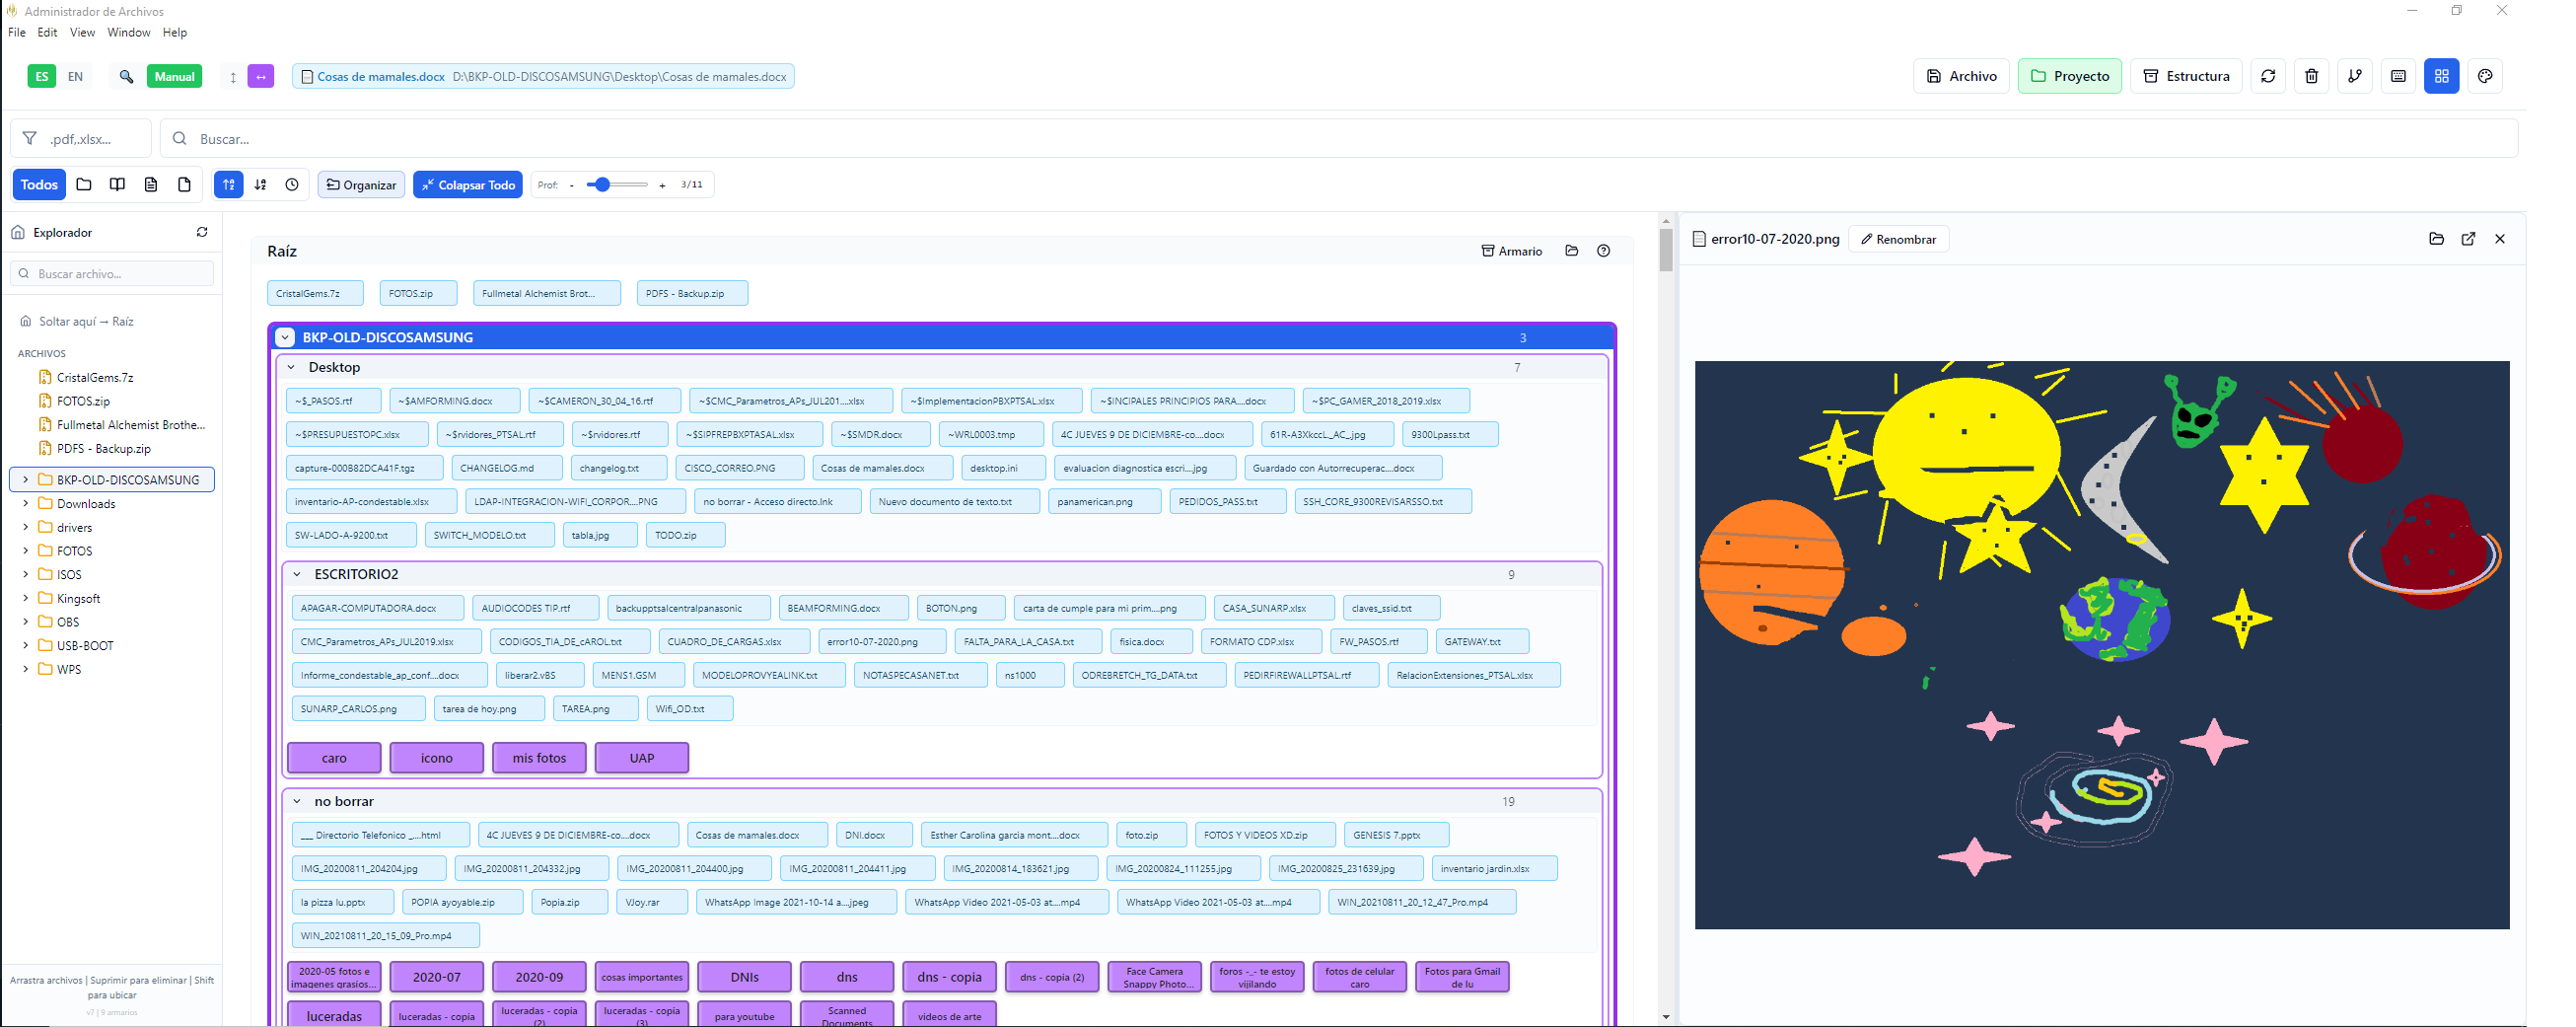This screenshot has height=1027, width=2576.
Task: Click the Renombrar button
Action: [x=1898, y=240]
